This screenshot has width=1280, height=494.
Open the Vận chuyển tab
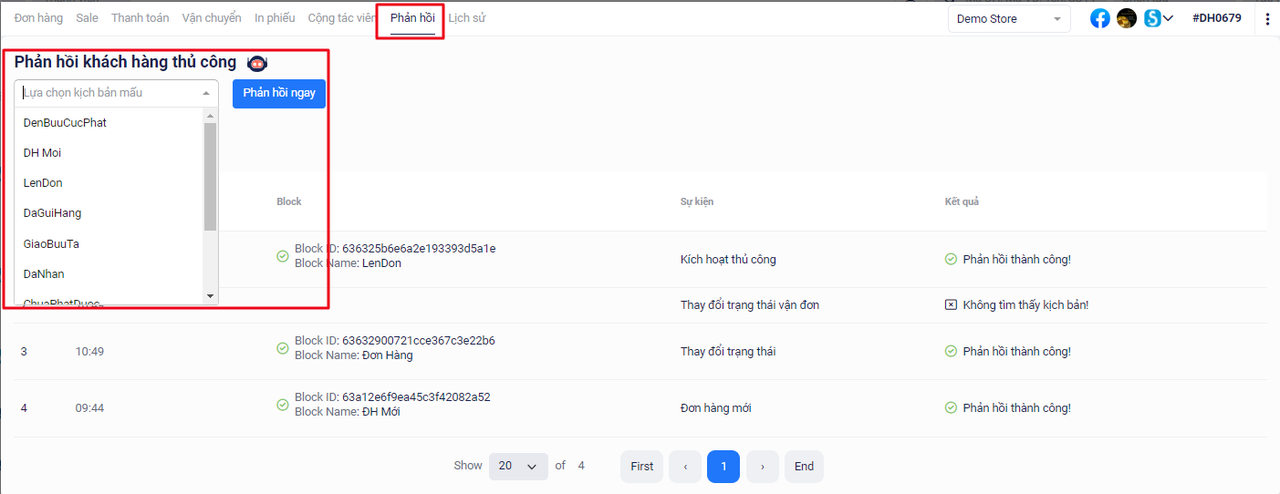pos(211,18)
